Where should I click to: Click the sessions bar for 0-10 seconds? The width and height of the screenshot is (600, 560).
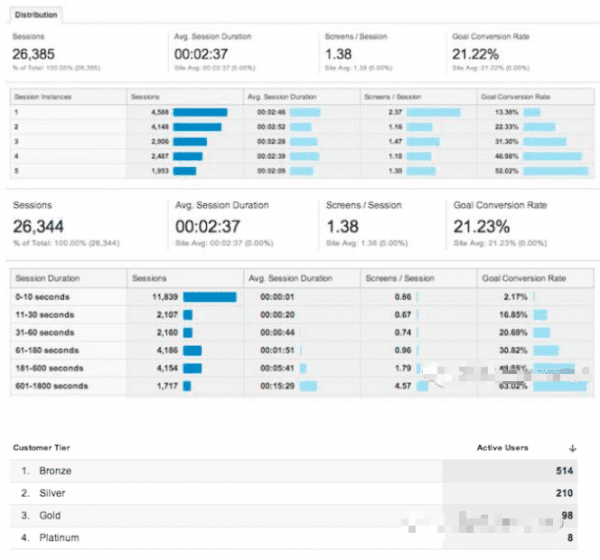point(210,297)
